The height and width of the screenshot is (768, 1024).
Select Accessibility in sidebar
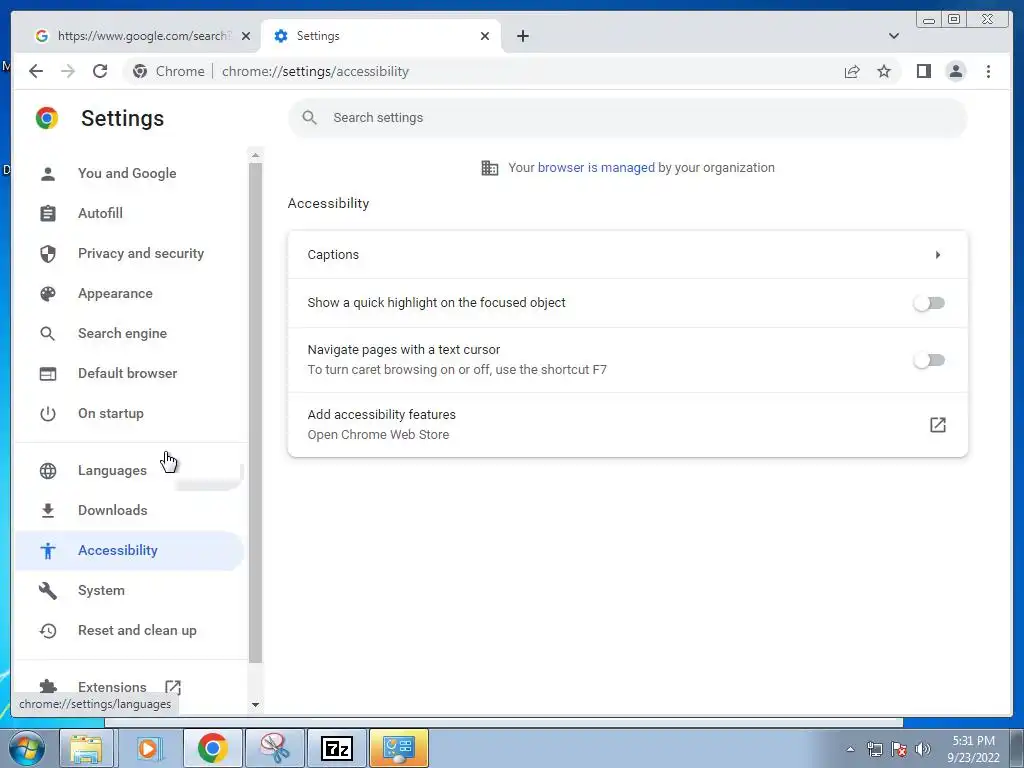coord(129,551)
